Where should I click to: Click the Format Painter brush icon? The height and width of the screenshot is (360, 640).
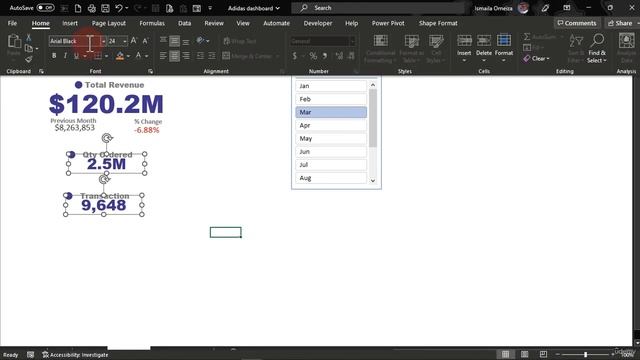coord(29,60)
